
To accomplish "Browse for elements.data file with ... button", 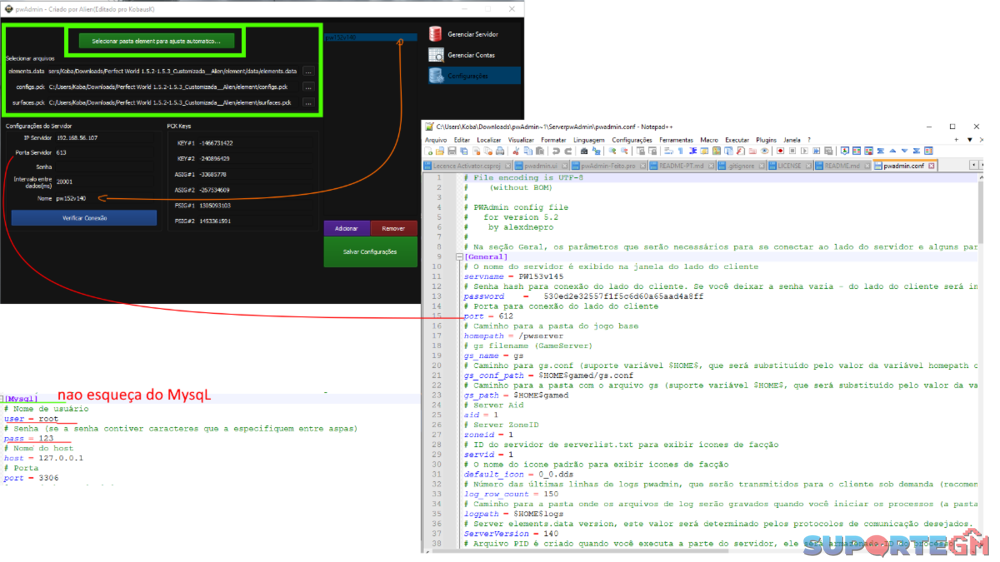I will point(308,72).
